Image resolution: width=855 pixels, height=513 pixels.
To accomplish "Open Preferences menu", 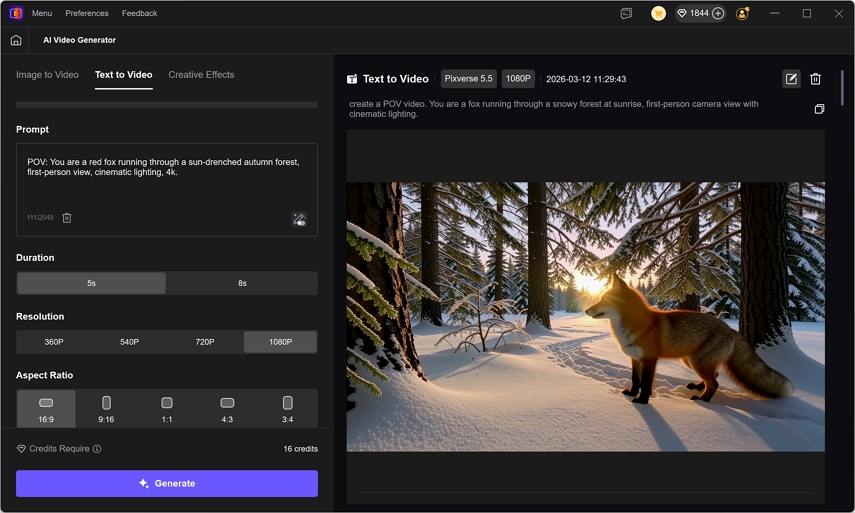I will tap(87, 13).
